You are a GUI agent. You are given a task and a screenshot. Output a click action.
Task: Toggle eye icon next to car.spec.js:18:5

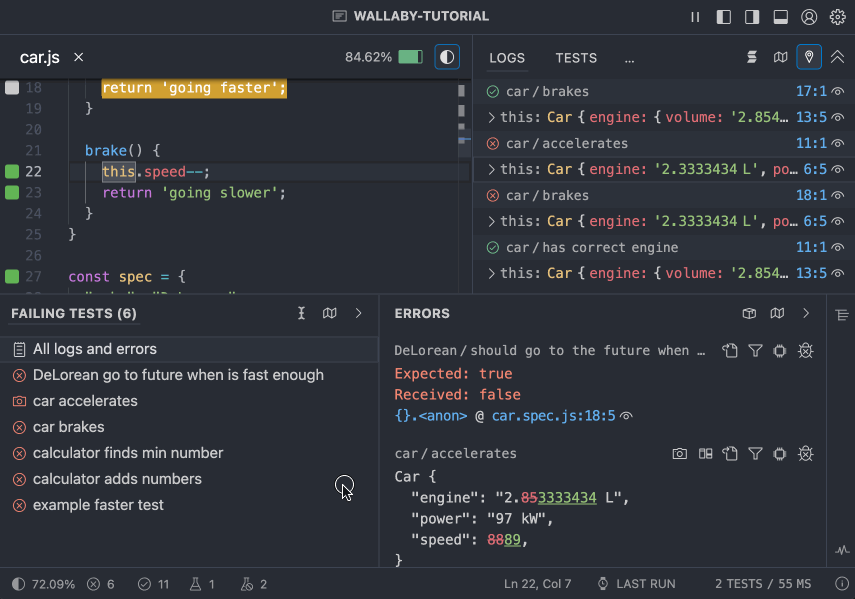tap(627, 416)
